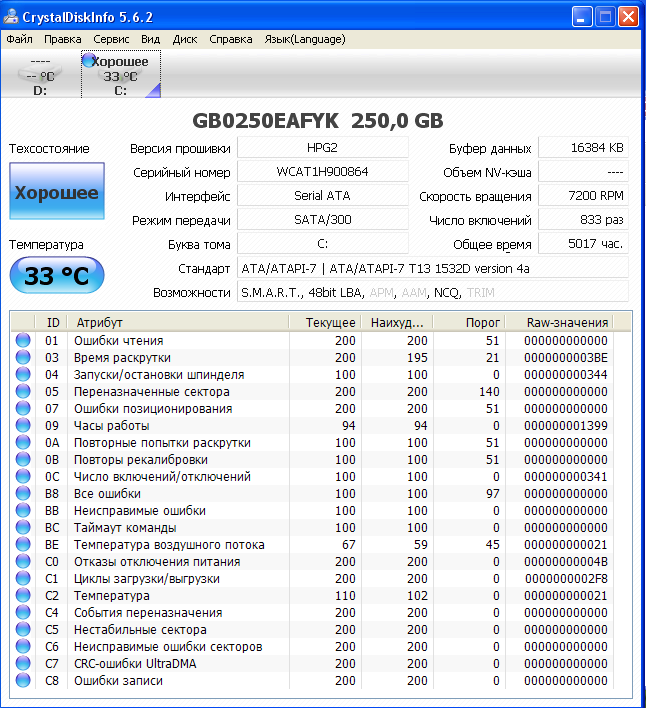Click status orb for CRC-ошибки UltraDMA
The width and height of the screenshot is (646, 708).
23,664
